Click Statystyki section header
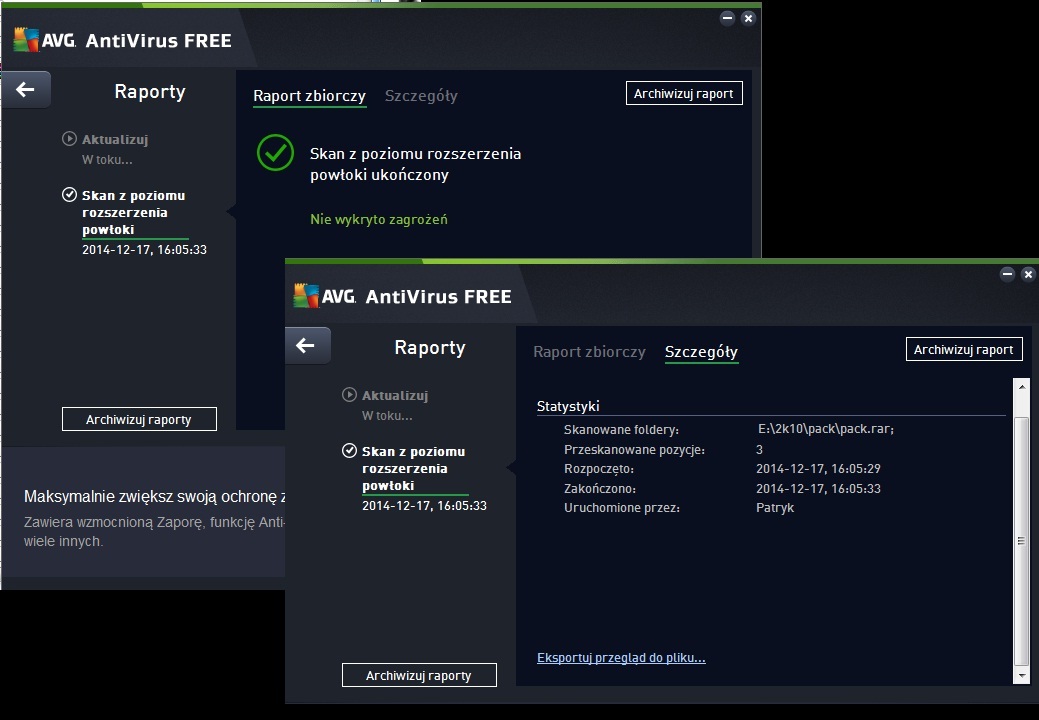 click(x=568, y=406)
